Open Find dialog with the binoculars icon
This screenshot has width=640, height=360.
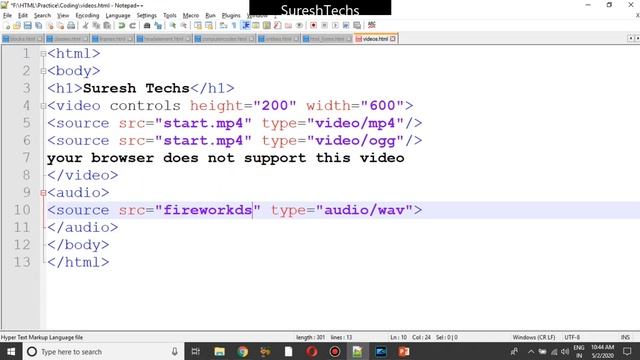click(x=147, y=26)
